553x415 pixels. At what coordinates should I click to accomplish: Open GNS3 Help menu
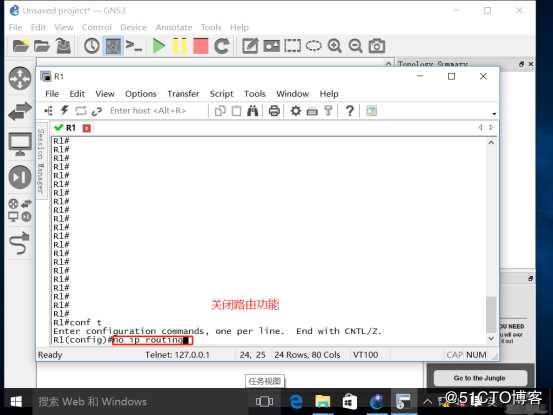(x=239, y=27)
